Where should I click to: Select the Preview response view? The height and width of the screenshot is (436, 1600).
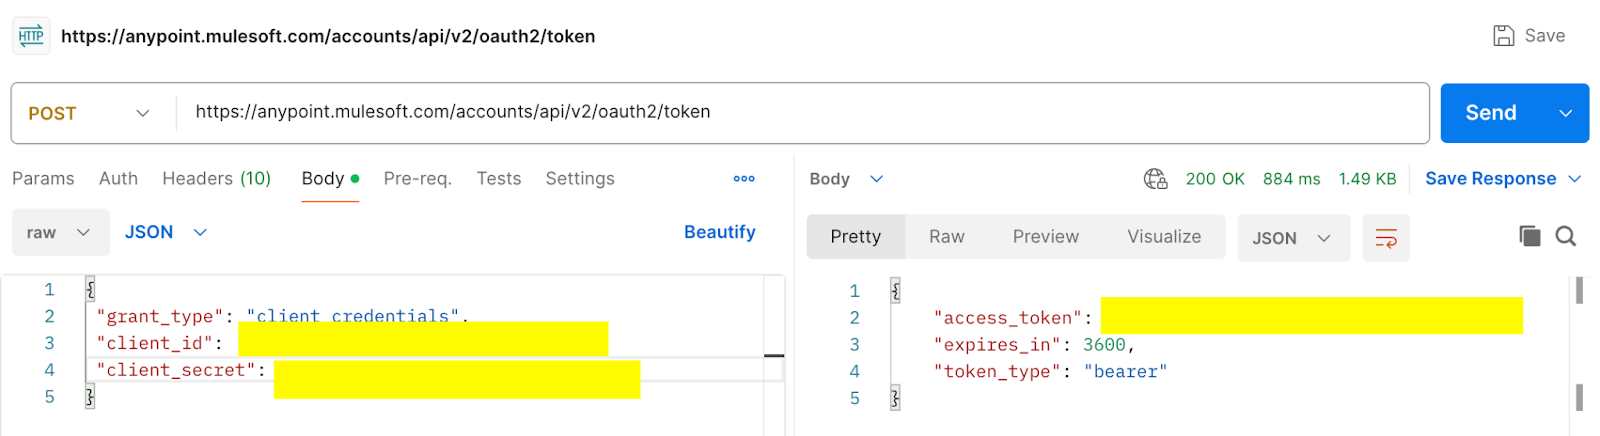(x=1046, y=237)
